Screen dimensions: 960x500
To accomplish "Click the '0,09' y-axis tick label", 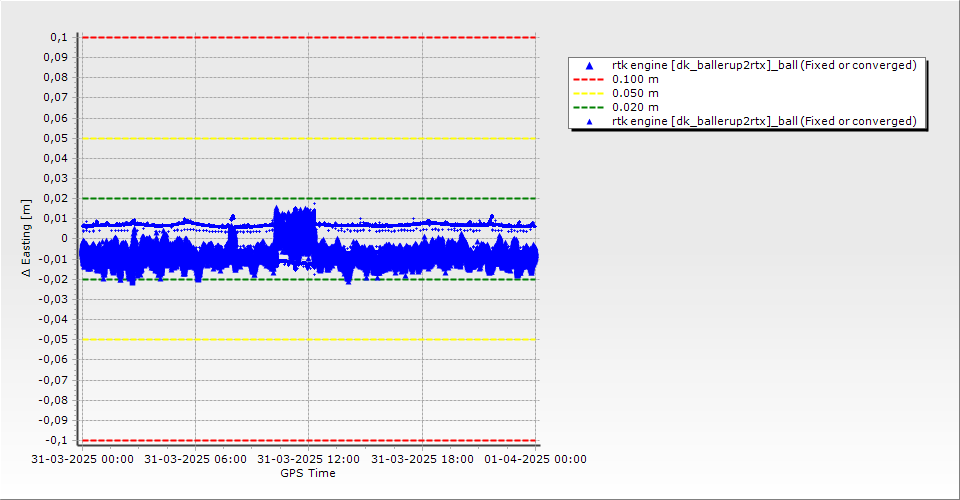I will click(x=56, y=58).
